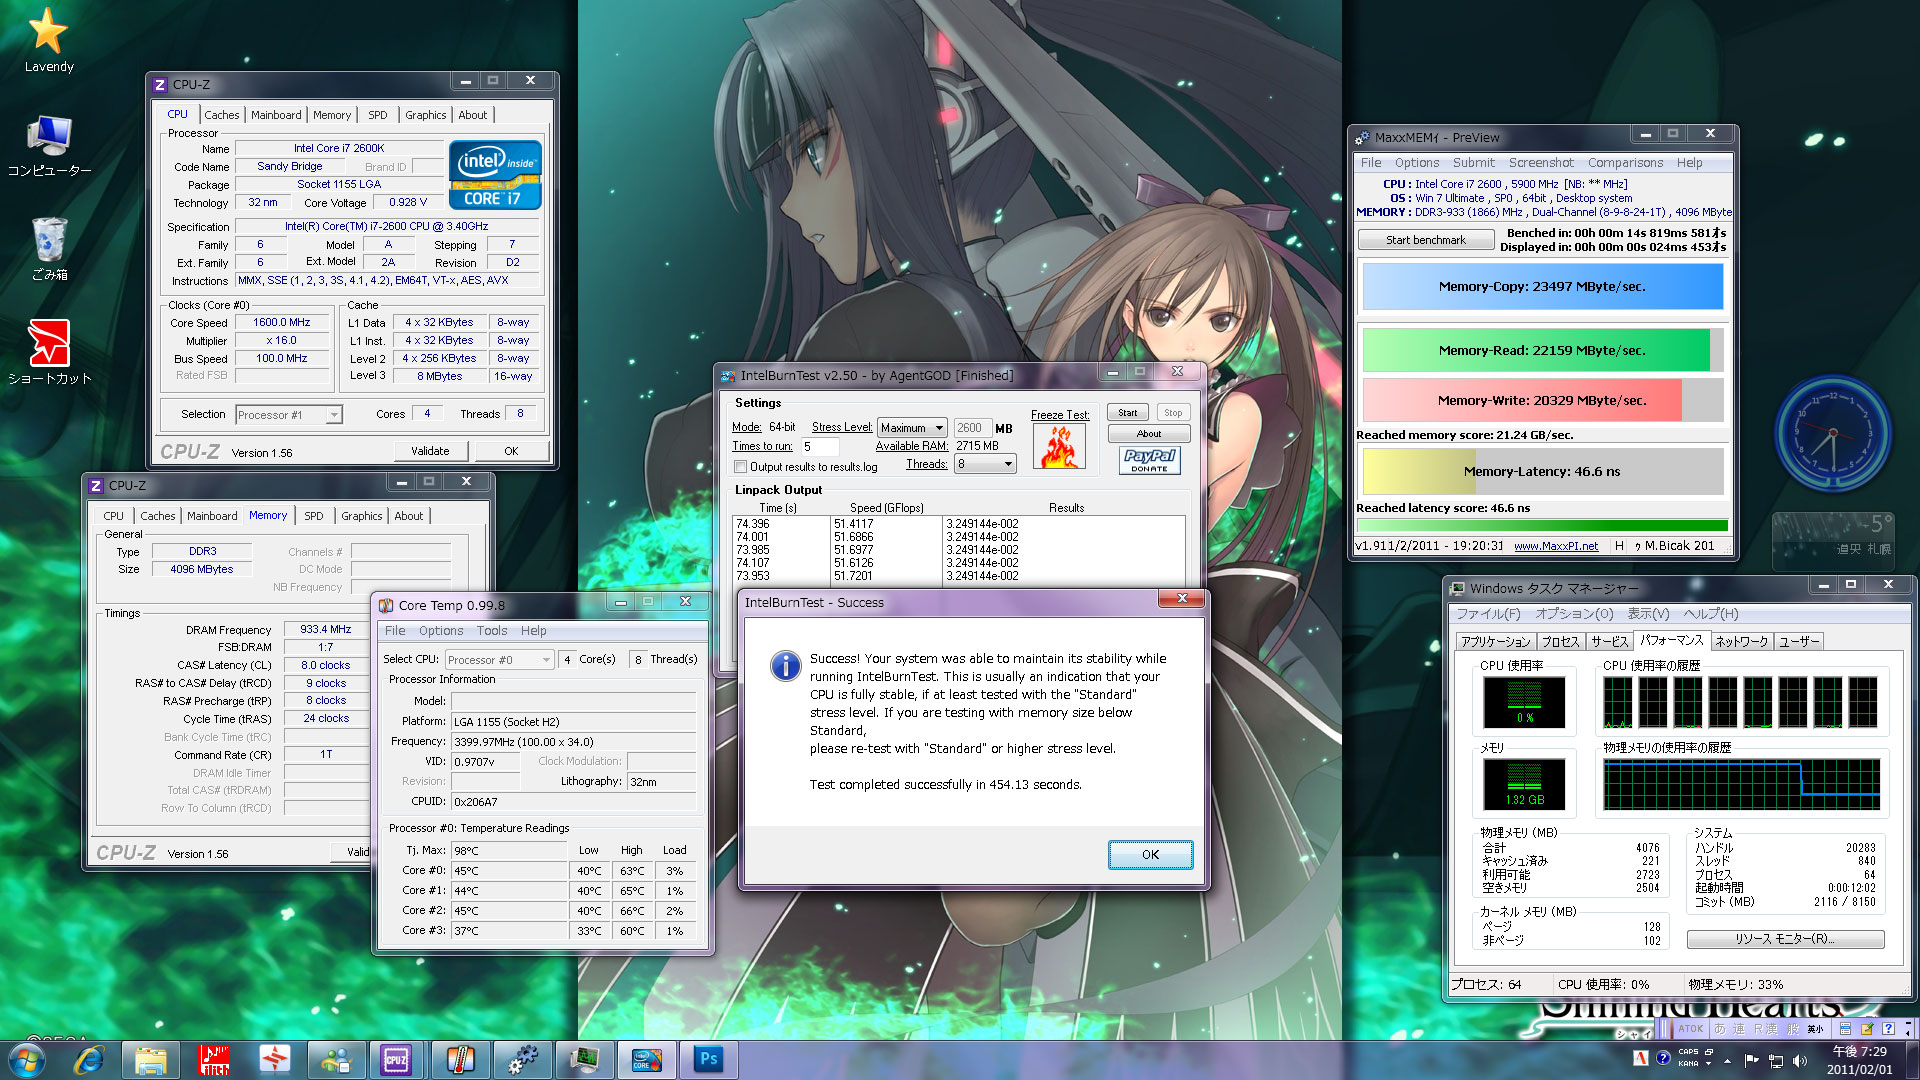Open Core Temp Select CPU dropdown
The height and width of the screenshot is (1080, 1920).
pyautogui.click(x=499, y=660)
